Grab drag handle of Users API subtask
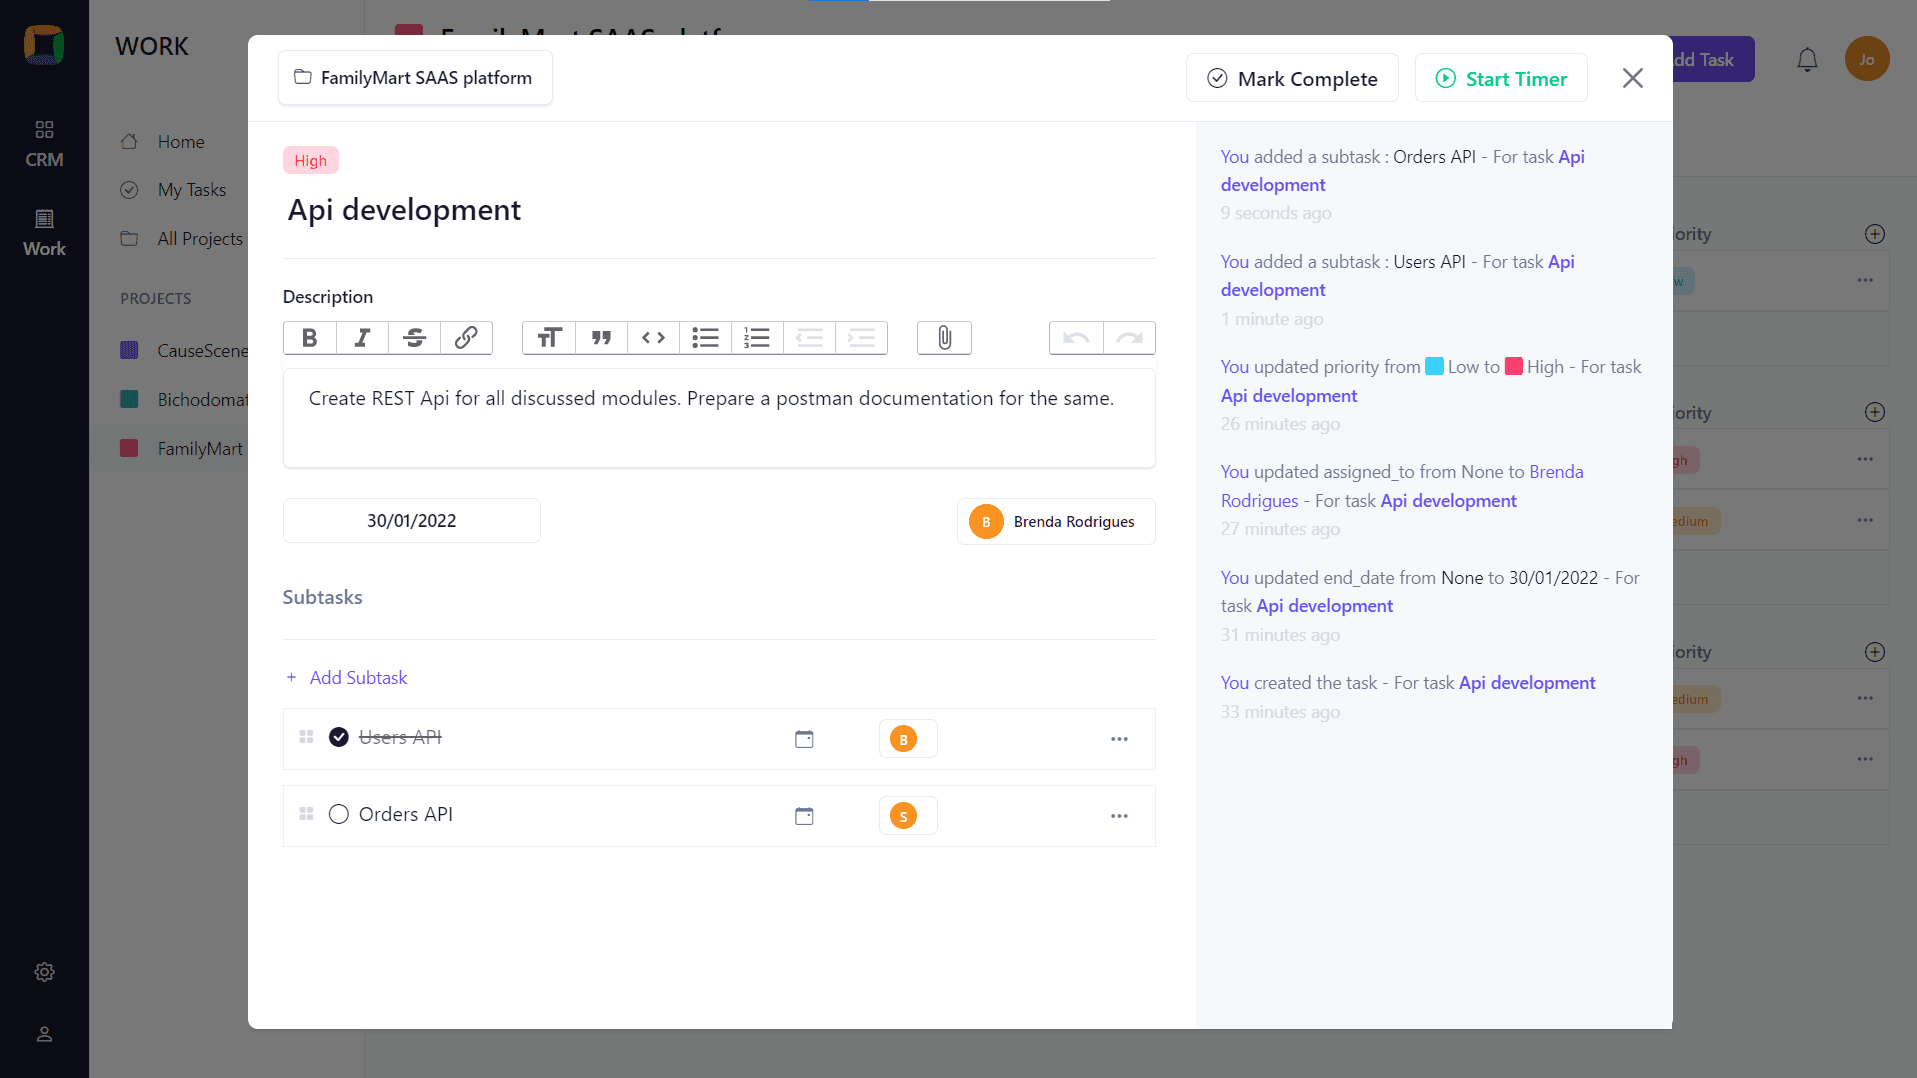 (x=306, y=737)
